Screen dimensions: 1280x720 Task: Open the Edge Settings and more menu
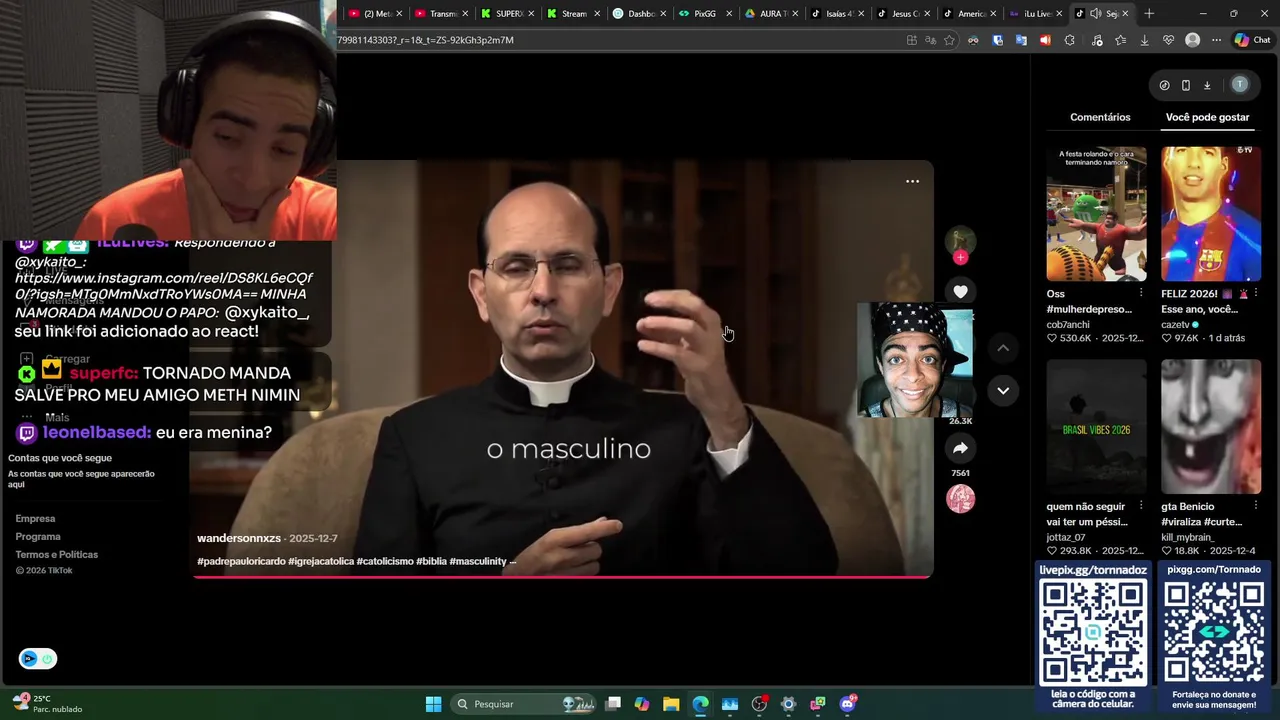(1216, 40)
